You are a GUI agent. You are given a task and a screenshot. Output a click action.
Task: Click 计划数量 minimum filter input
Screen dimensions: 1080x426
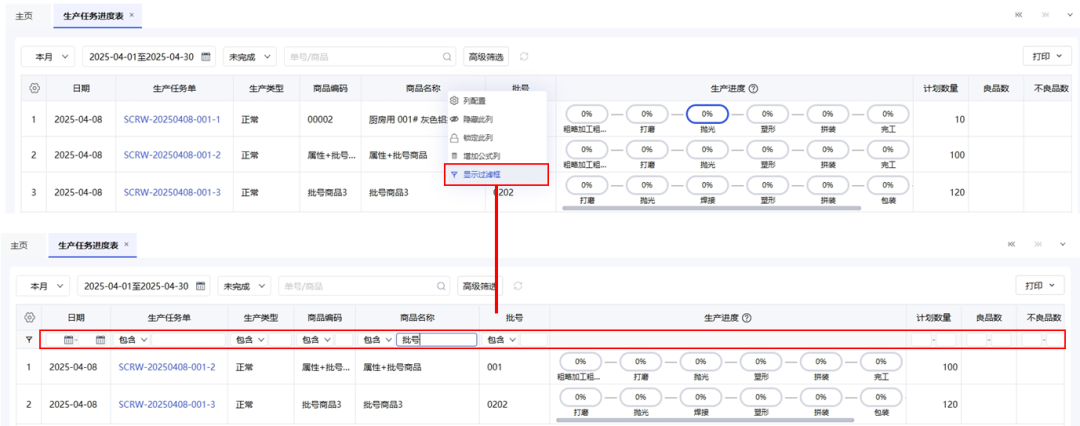(x=922, y=340)
